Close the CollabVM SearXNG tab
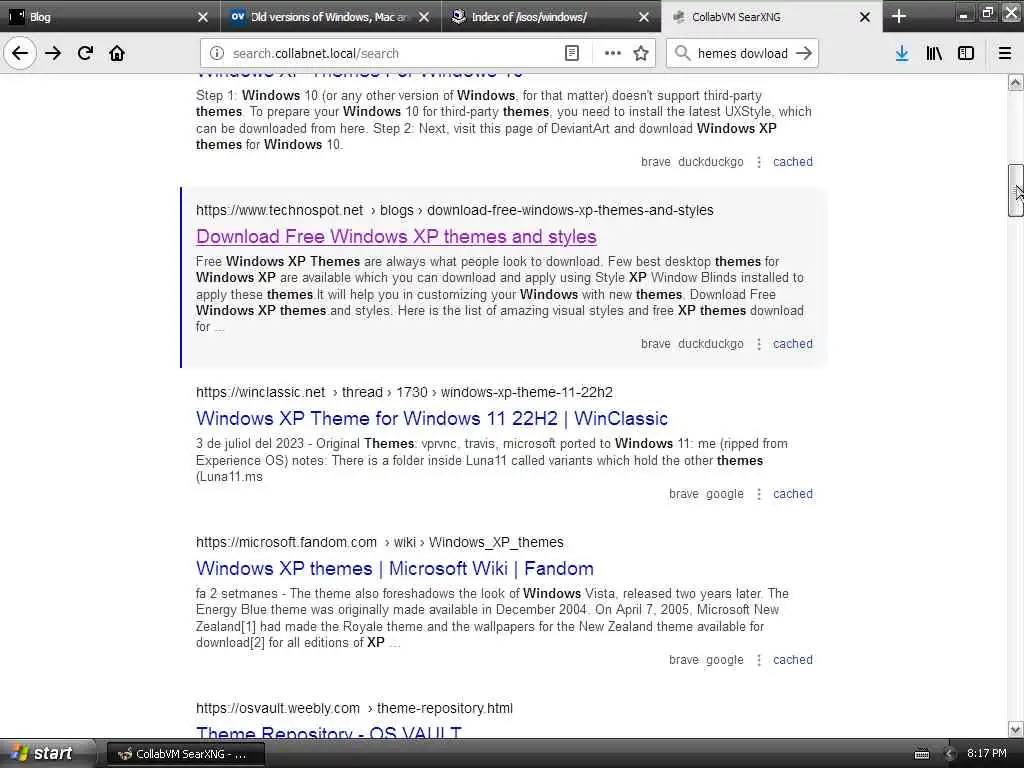This screenshot has width=1024, height=768. tap(865, 17)
